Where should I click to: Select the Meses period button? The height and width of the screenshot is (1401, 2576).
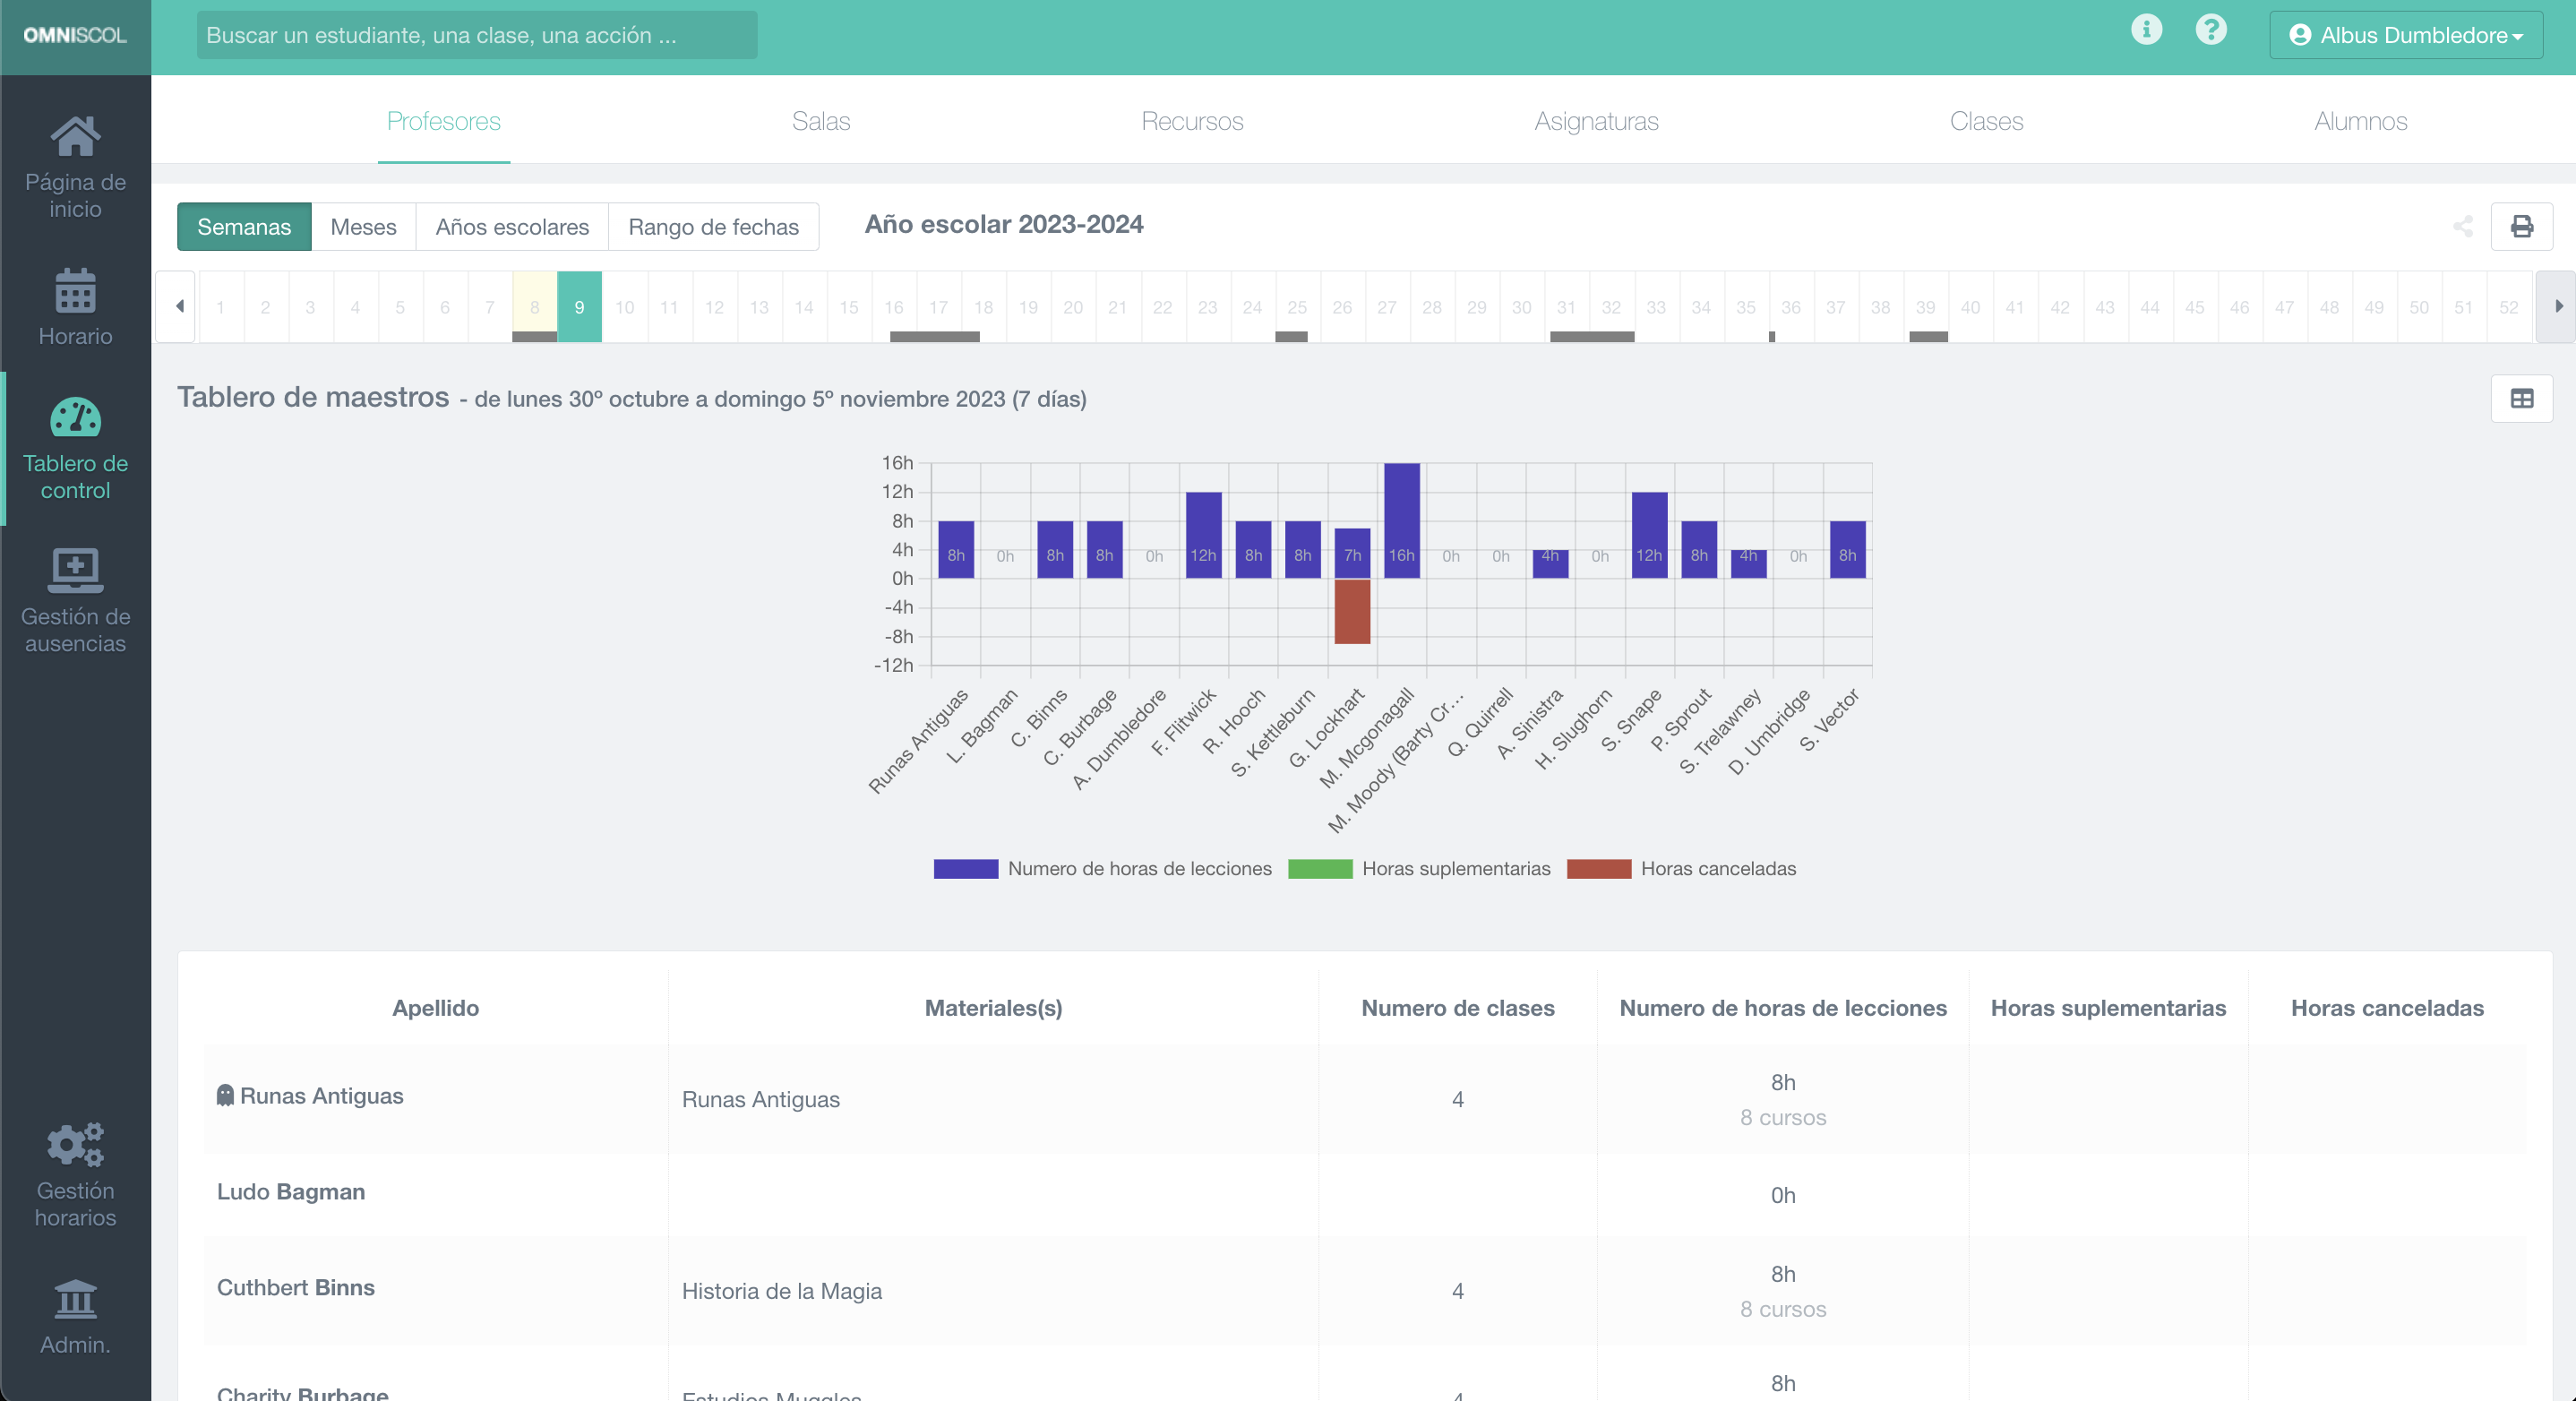click(363, 227)
